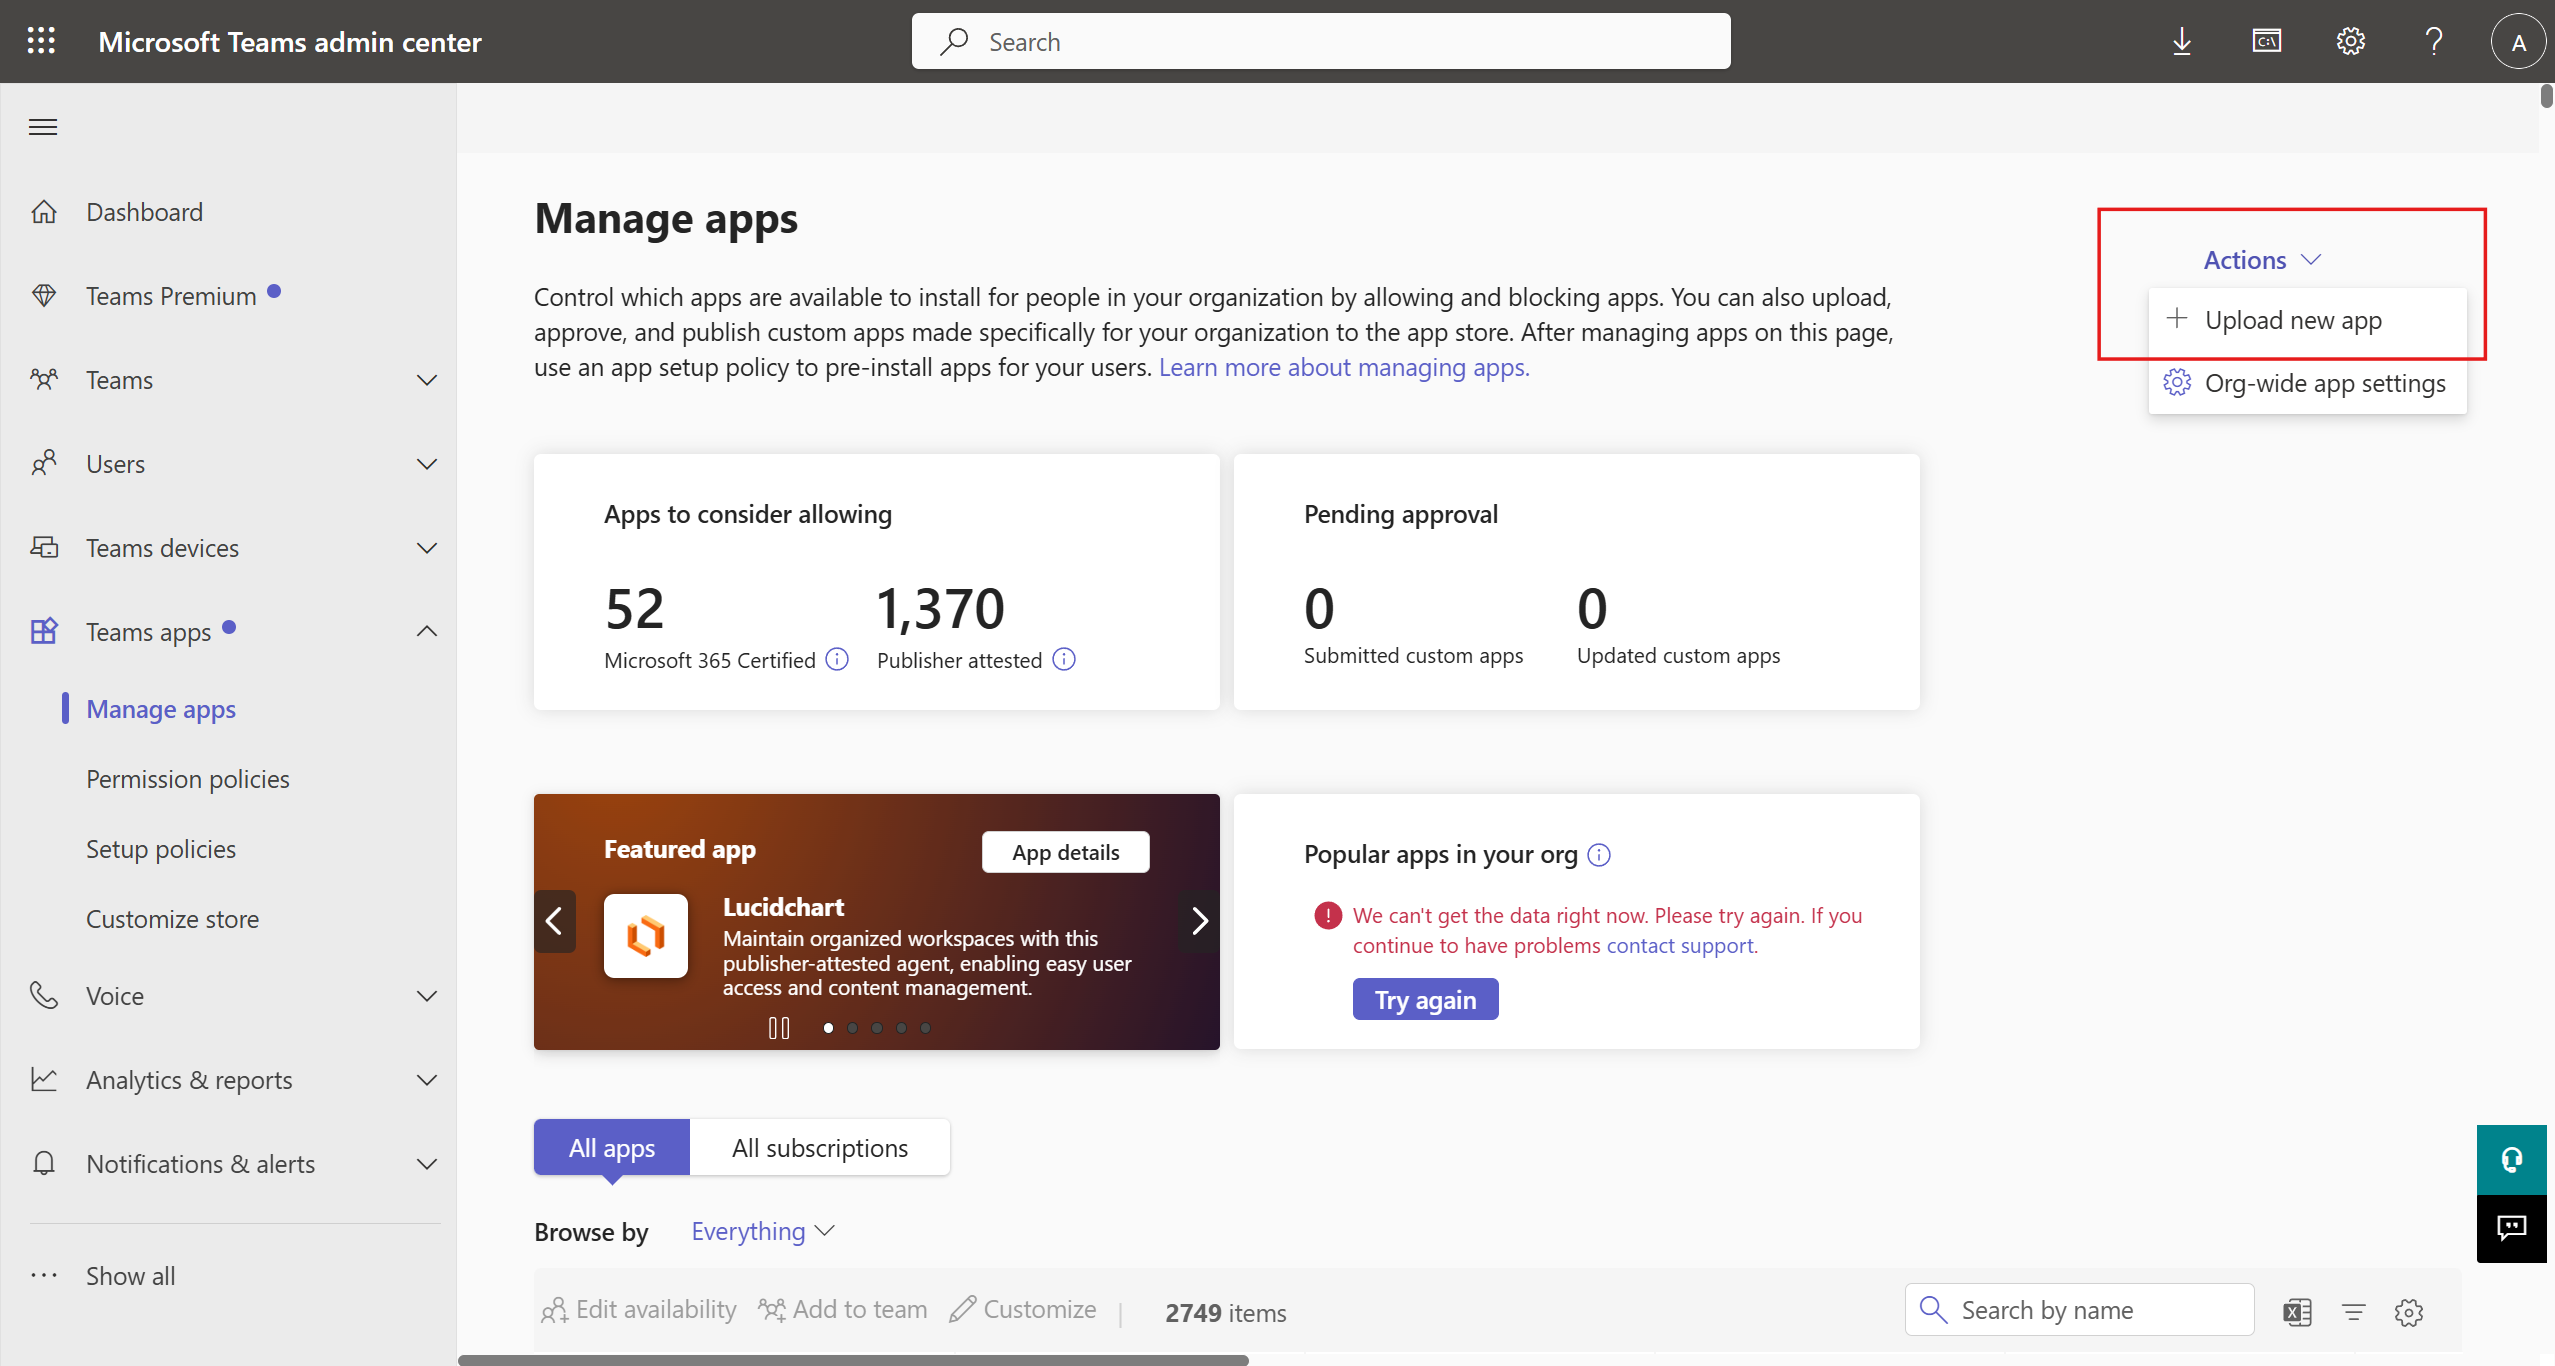Click the download releases icon in top bar
Screen dimensions: 2555x1366
click(2181, 41)
